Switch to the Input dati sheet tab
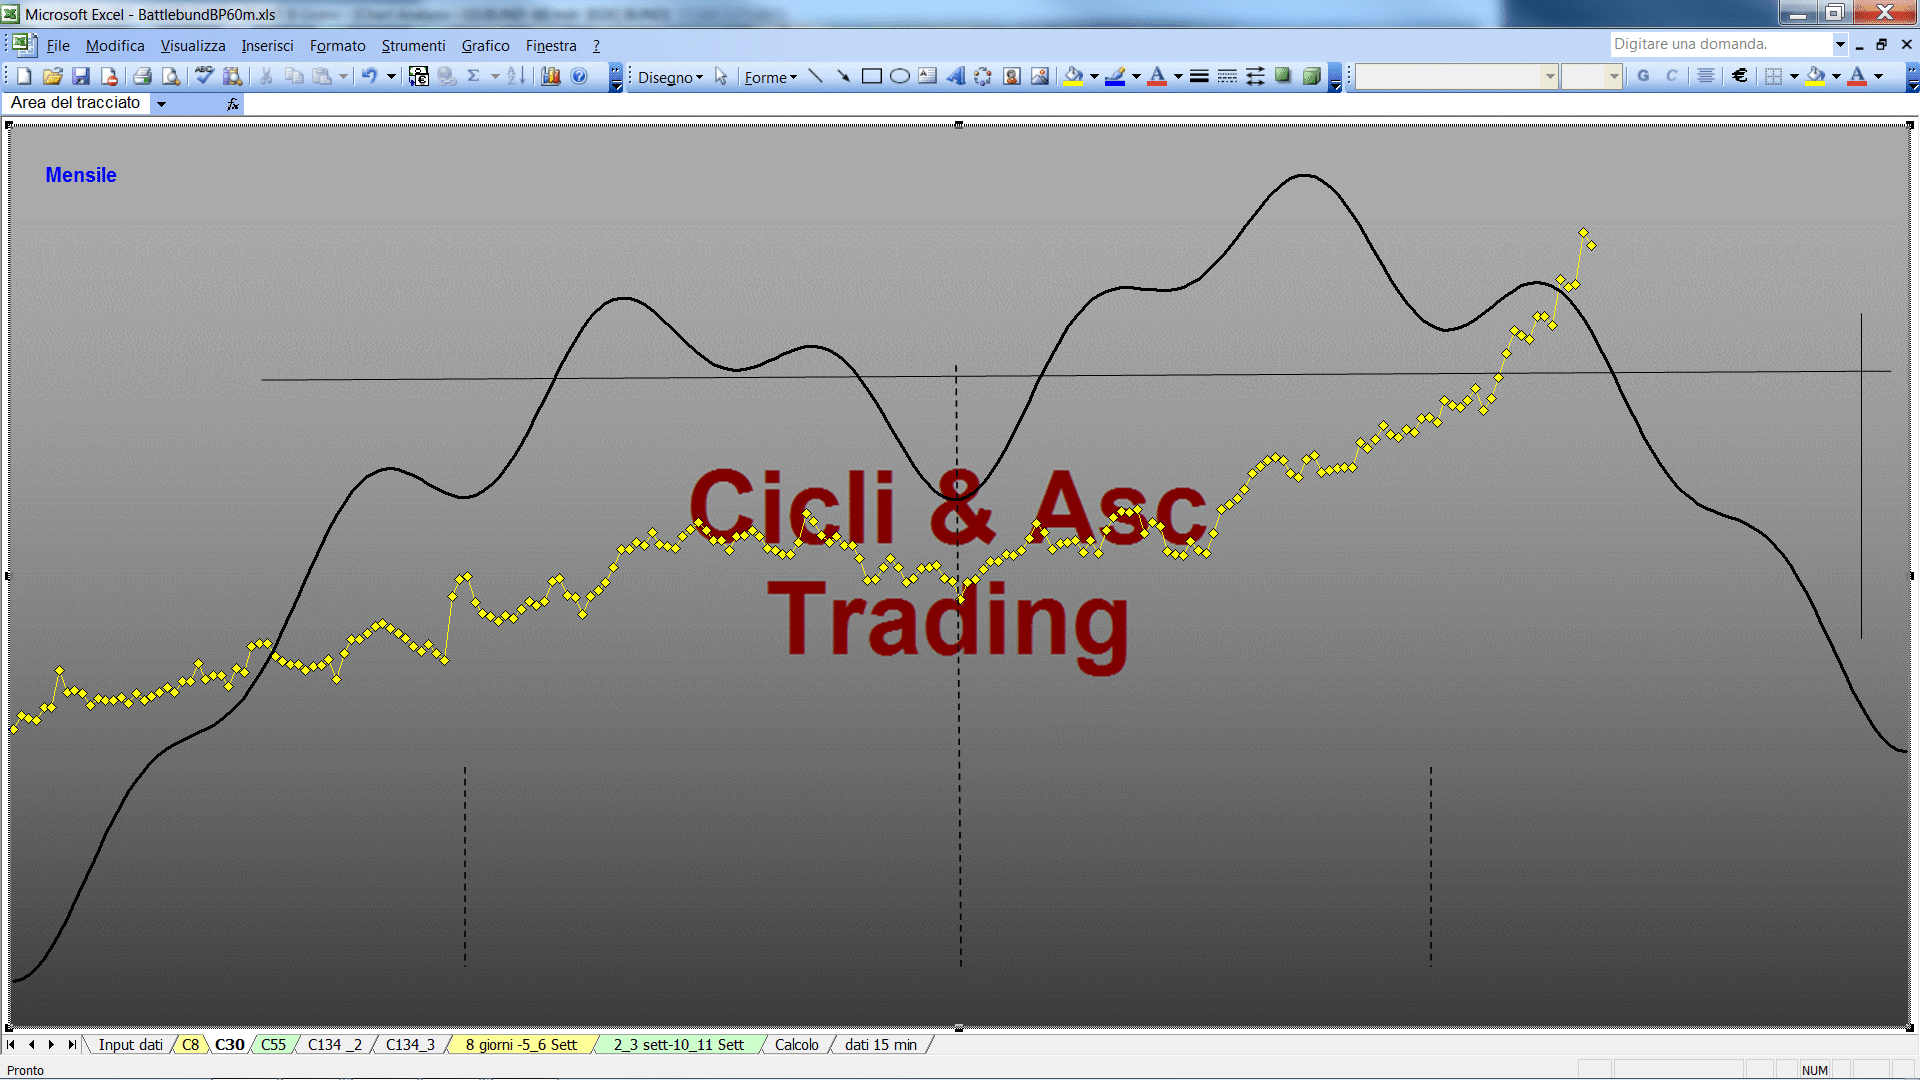 pyautogui.click(x=130, y=1044)
